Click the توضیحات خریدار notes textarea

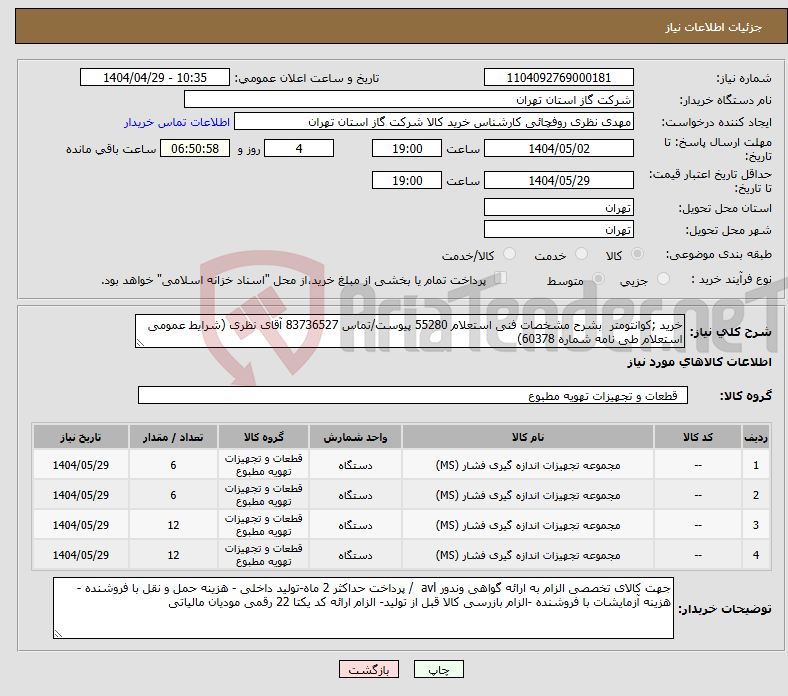(x=363, y=608)
